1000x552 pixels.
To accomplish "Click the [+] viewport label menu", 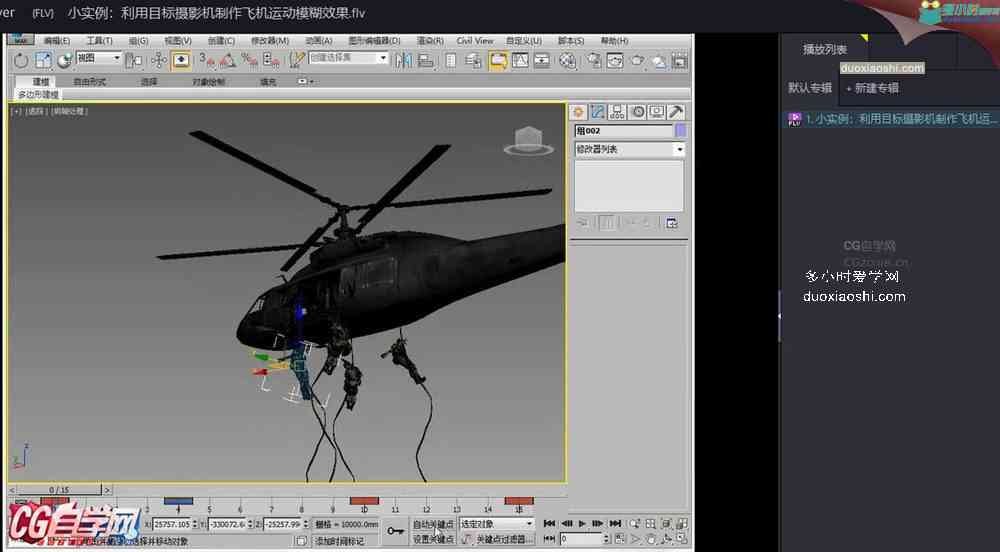I will coord(16,111).
